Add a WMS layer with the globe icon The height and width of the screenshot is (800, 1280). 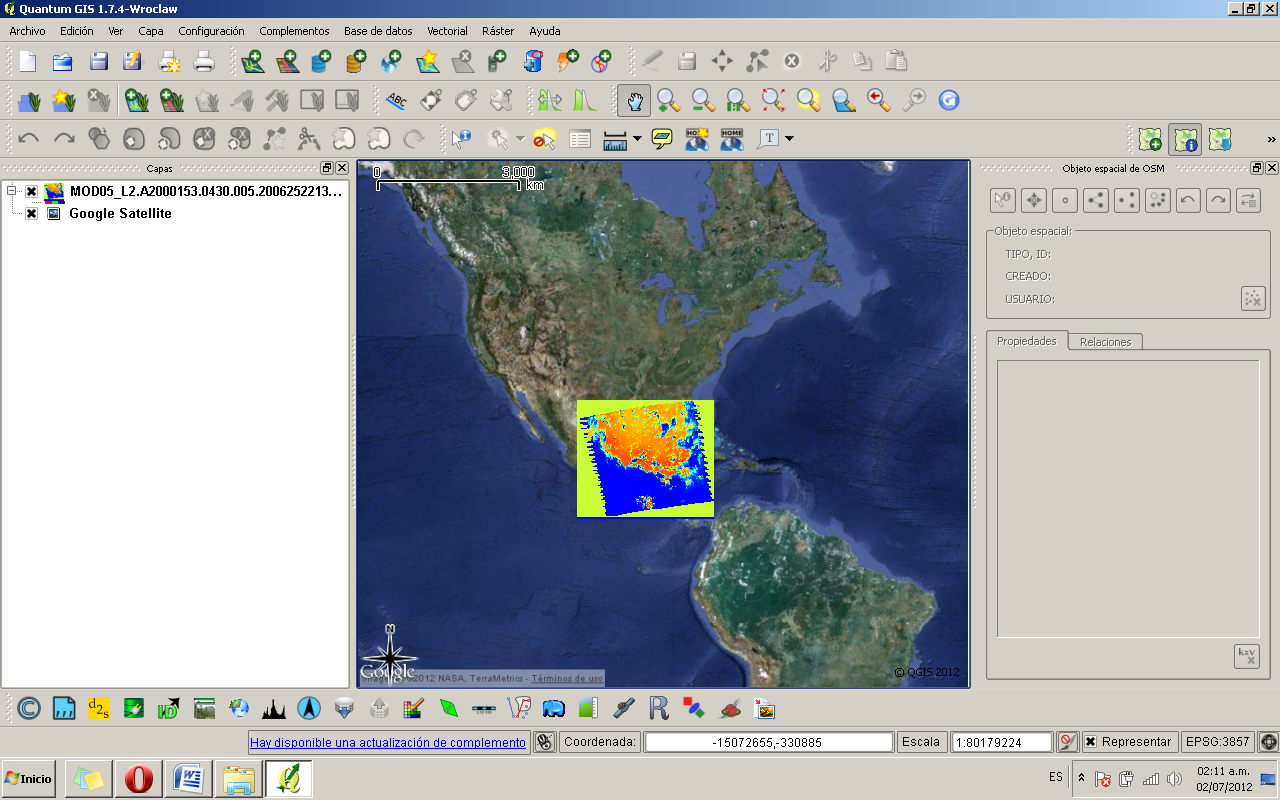(x=392, y=62)
